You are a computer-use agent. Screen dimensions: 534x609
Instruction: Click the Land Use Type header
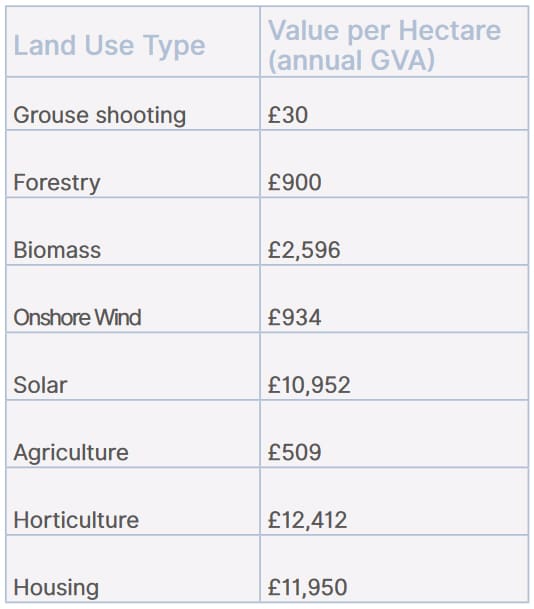(x=109, y=45)
